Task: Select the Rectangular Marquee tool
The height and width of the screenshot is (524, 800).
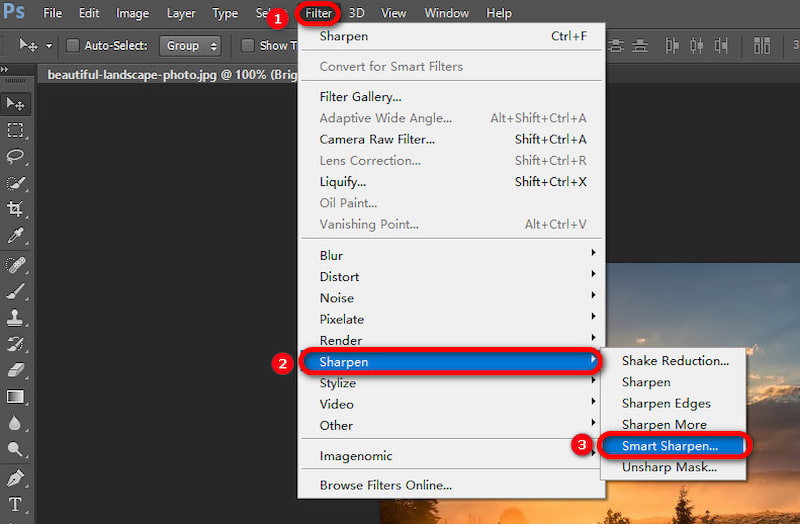Action: [15, 130]
